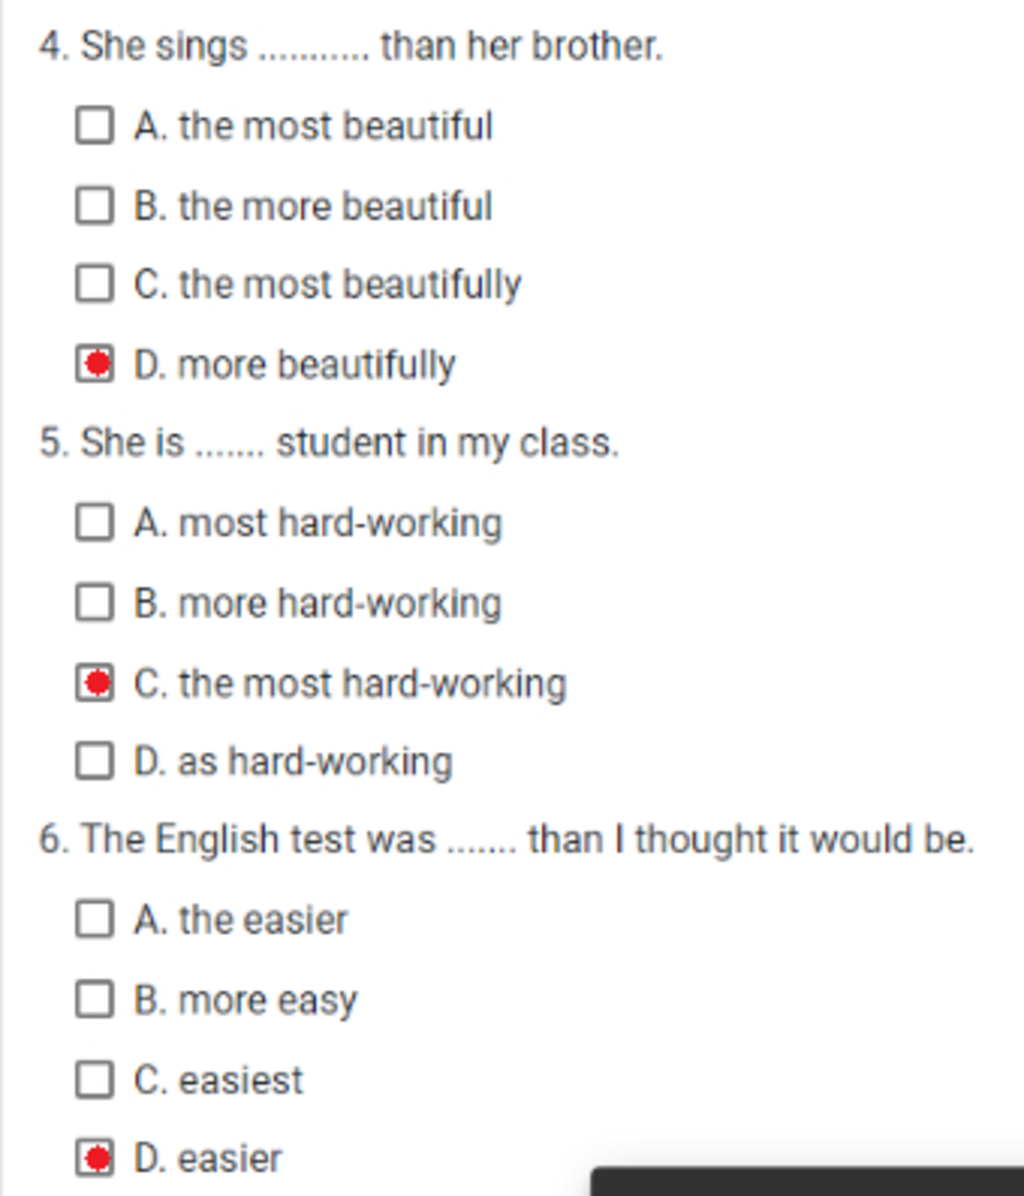Click question 4 text 'She sings ... than her brother'
1024x1196 pixels.
[x=350, y=46]
